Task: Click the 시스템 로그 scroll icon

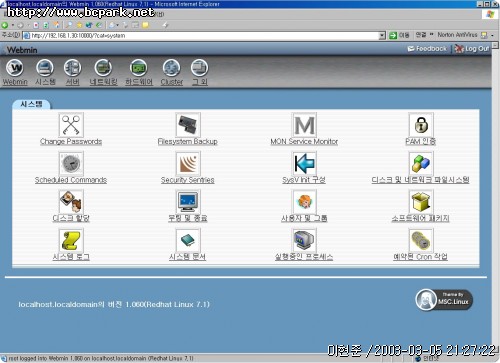Action: click(71, 240)
